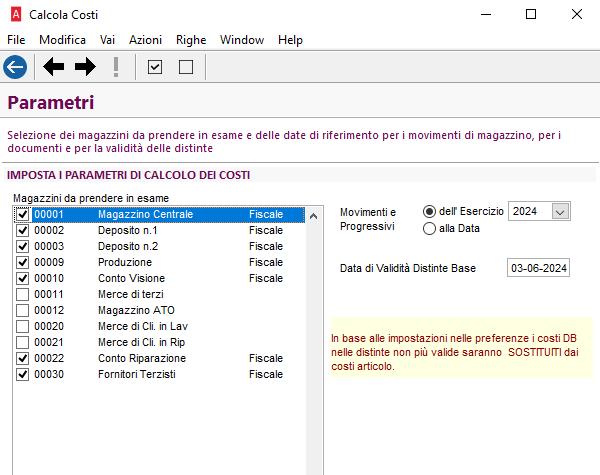Click the Produzione row name
The image size is (600, 475).
pyautogui.click(x=125, y=262)
